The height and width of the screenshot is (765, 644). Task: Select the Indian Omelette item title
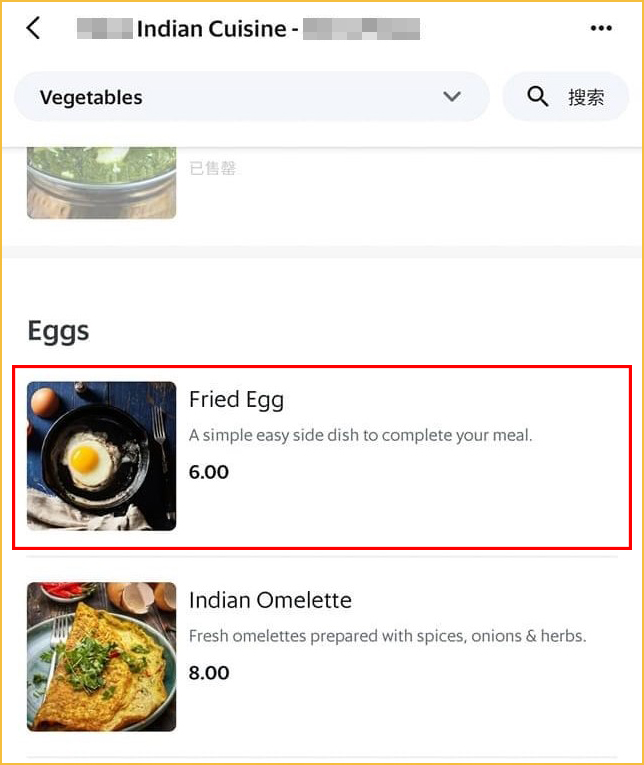[x=270, y=600]
